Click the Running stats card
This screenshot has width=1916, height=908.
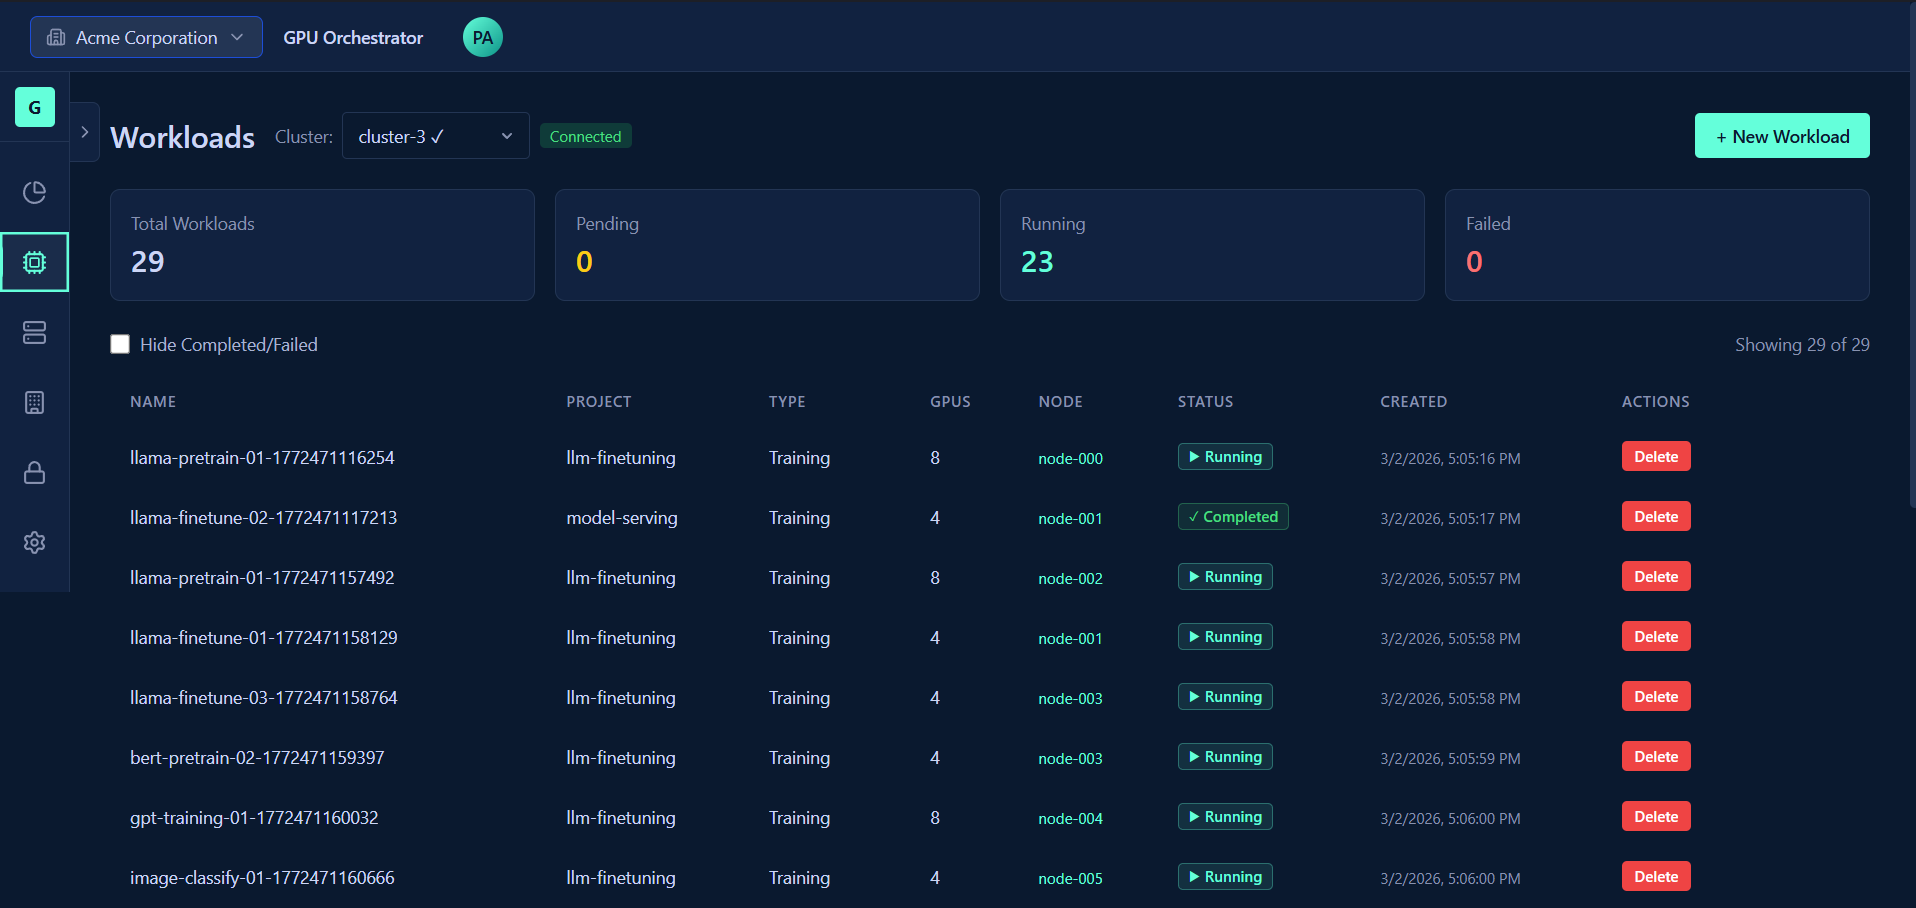pos(1211,245)
